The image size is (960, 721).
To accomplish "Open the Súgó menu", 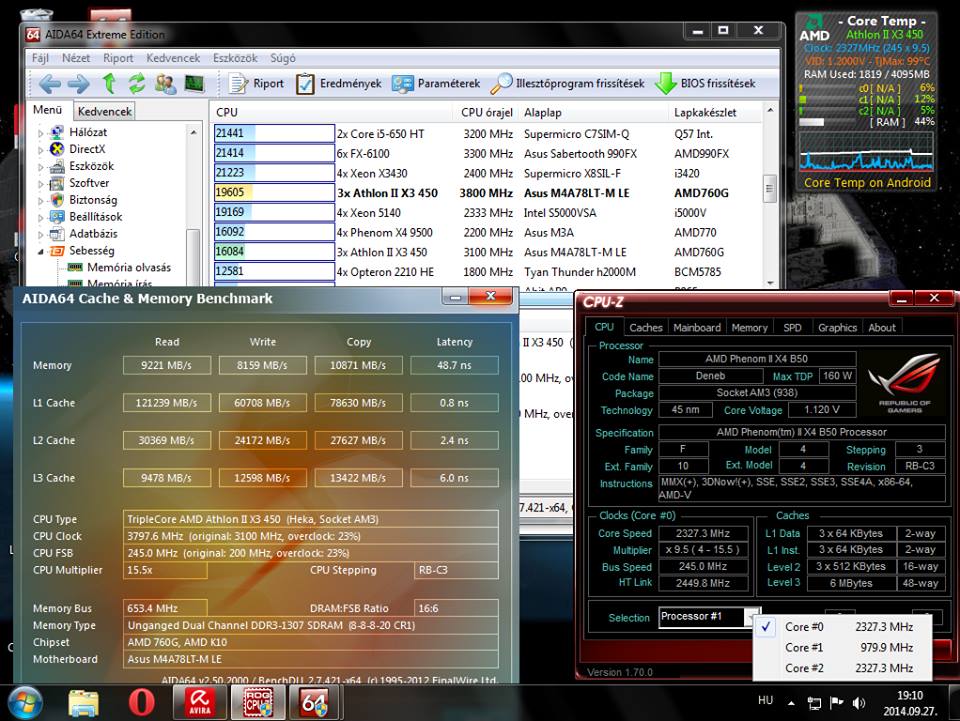I will (283, 58).
